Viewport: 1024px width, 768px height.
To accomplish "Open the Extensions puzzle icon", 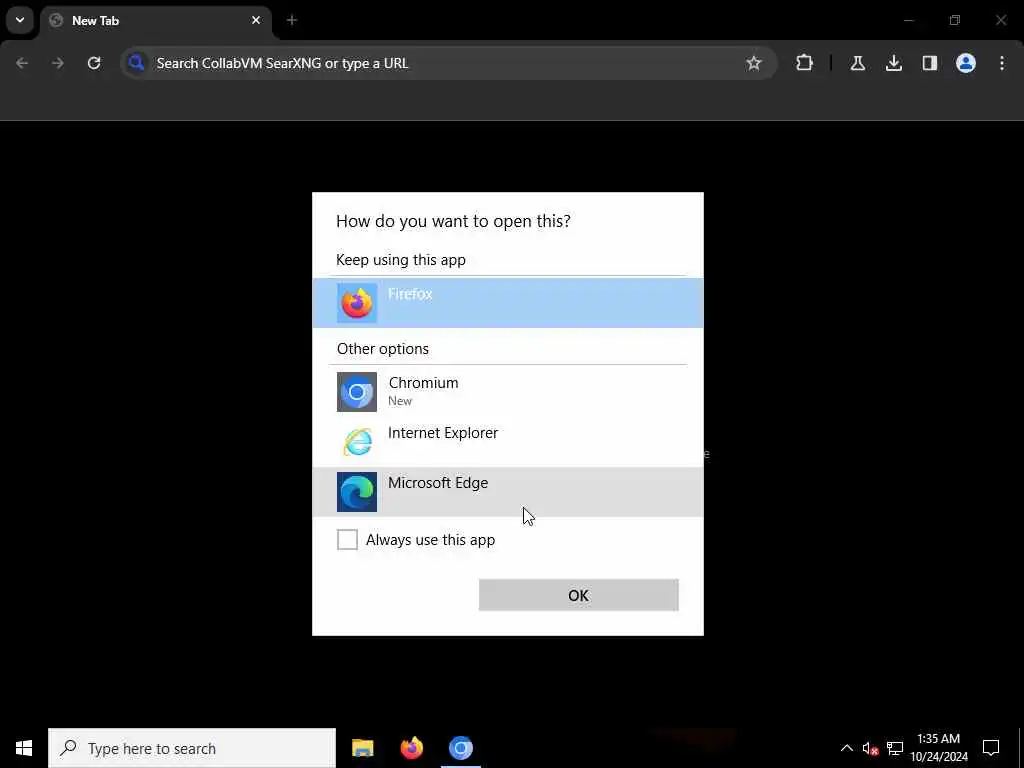I will point(805,63).
